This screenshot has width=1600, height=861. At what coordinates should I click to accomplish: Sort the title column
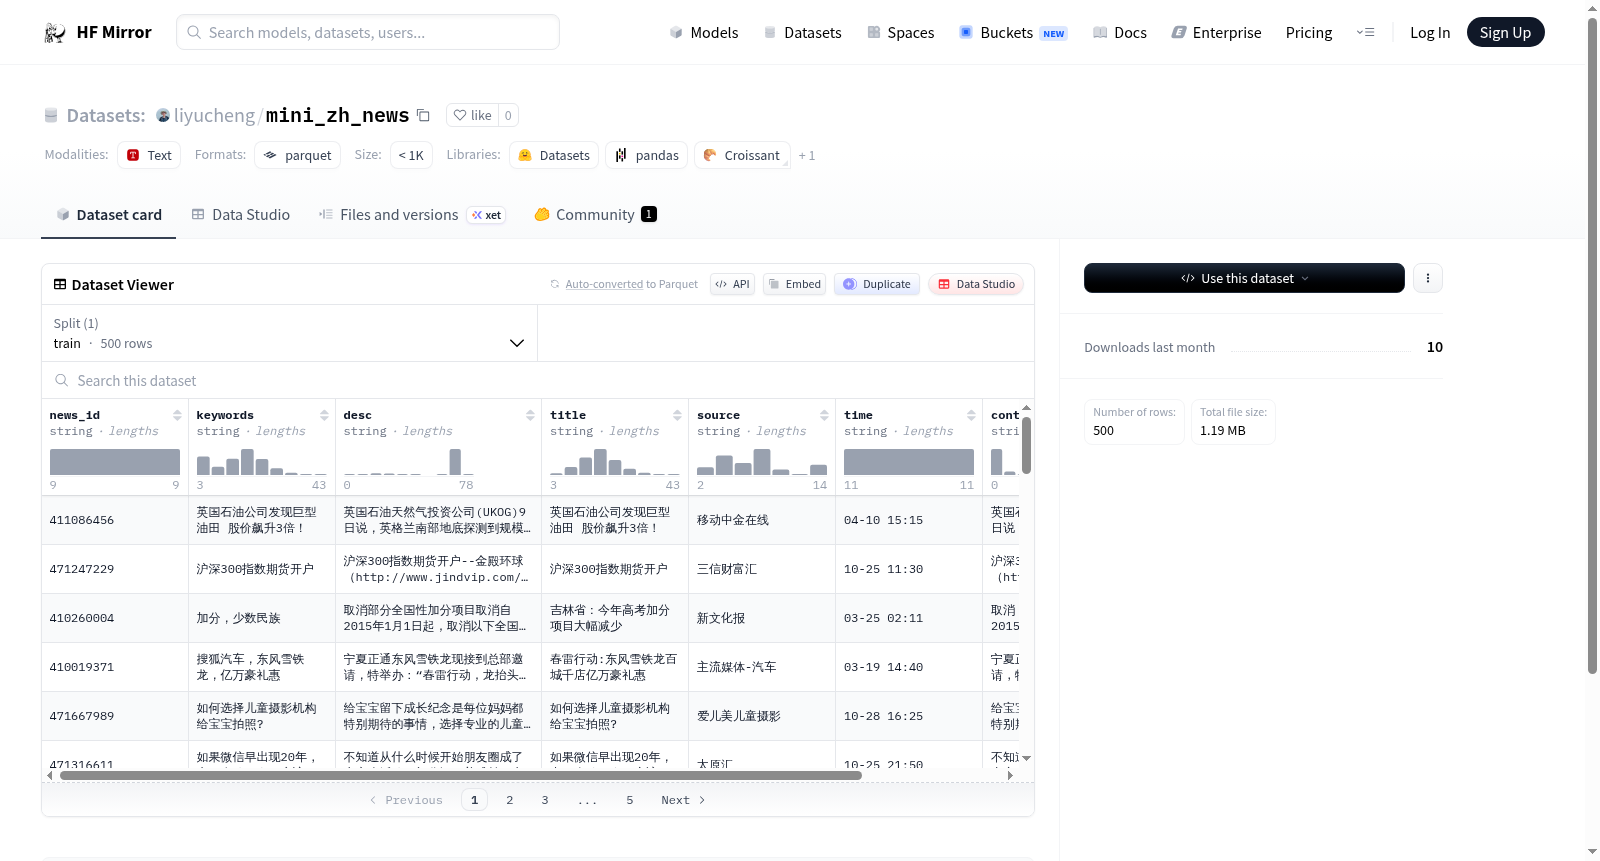click(x=677, y=415)
